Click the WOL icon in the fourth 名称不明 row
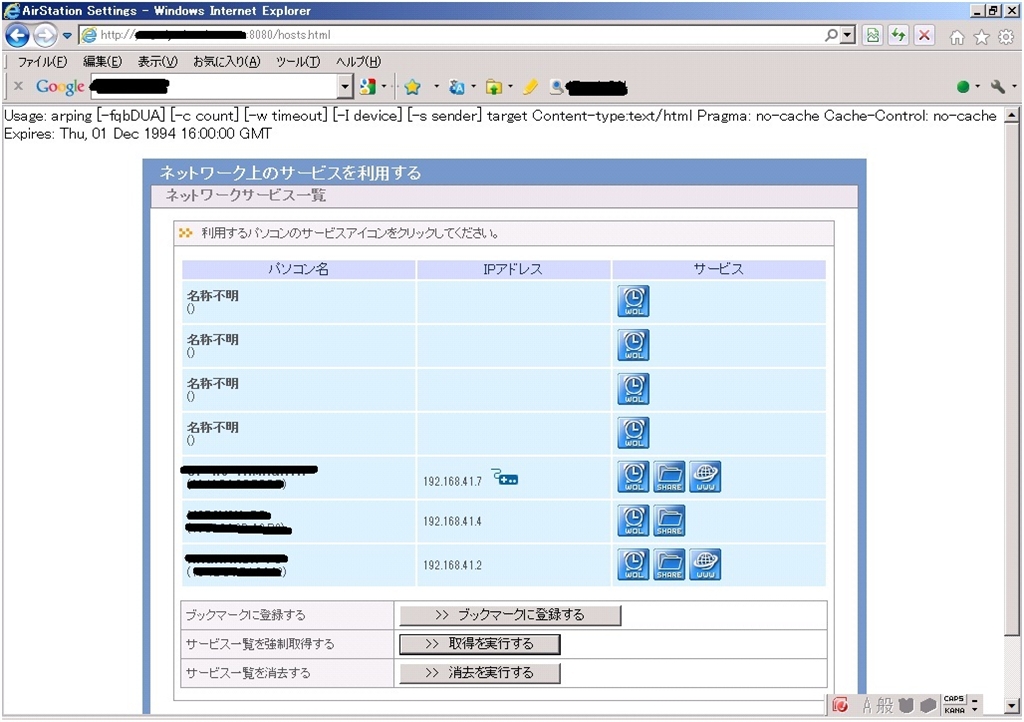Image resolution: width=1024 pixels, height=722 pixels. (x=633, y=432)
